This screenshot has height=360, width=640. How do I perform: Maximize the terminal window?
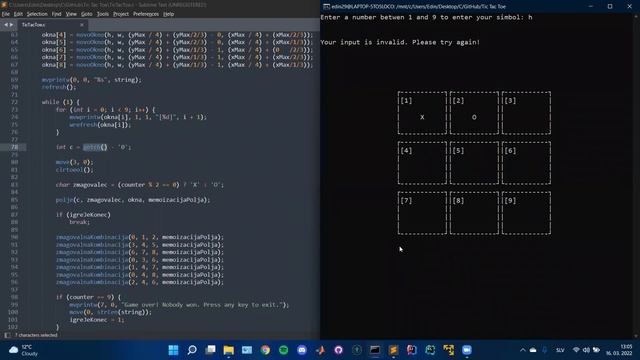pos(610,7)
